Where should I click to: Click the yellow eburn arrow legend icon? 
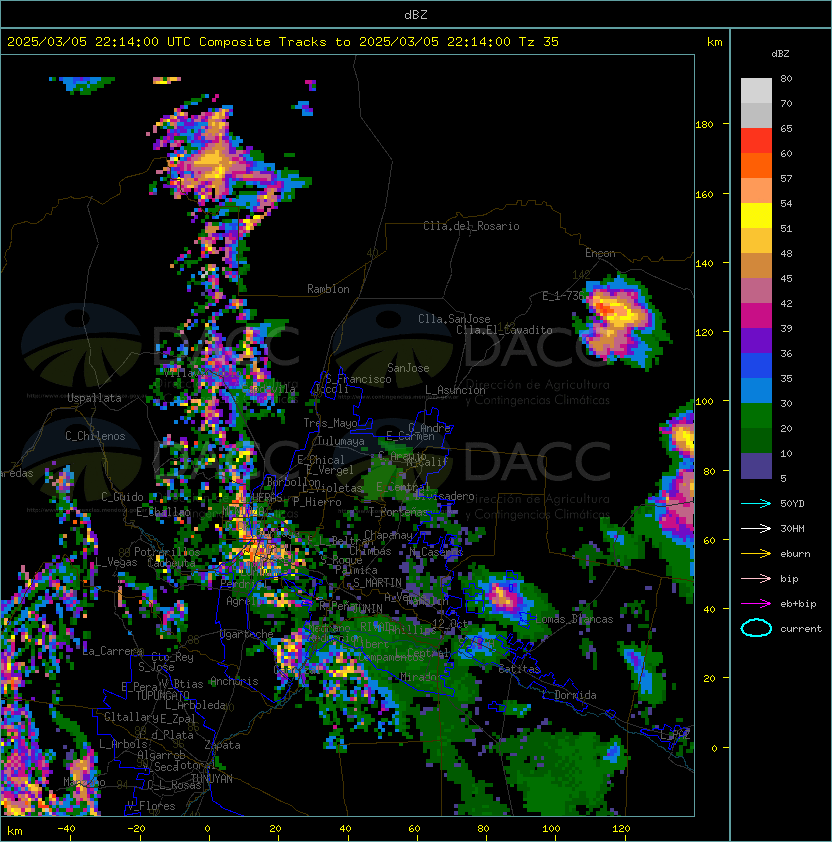(x=756, y=553)
